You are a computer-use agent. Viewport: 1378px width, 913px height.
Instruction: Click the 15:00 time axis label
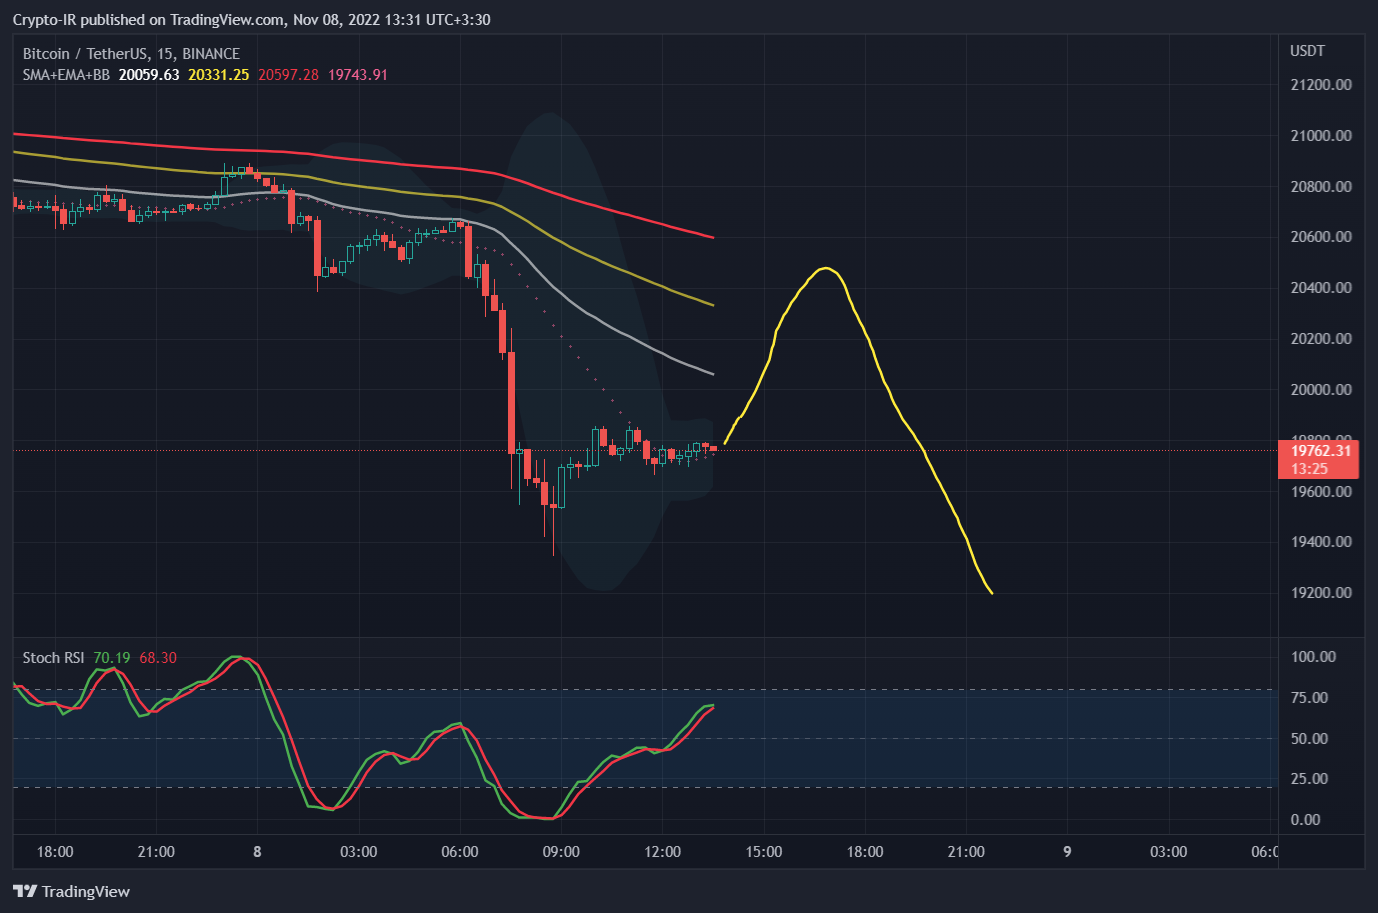tap(764, 852)
